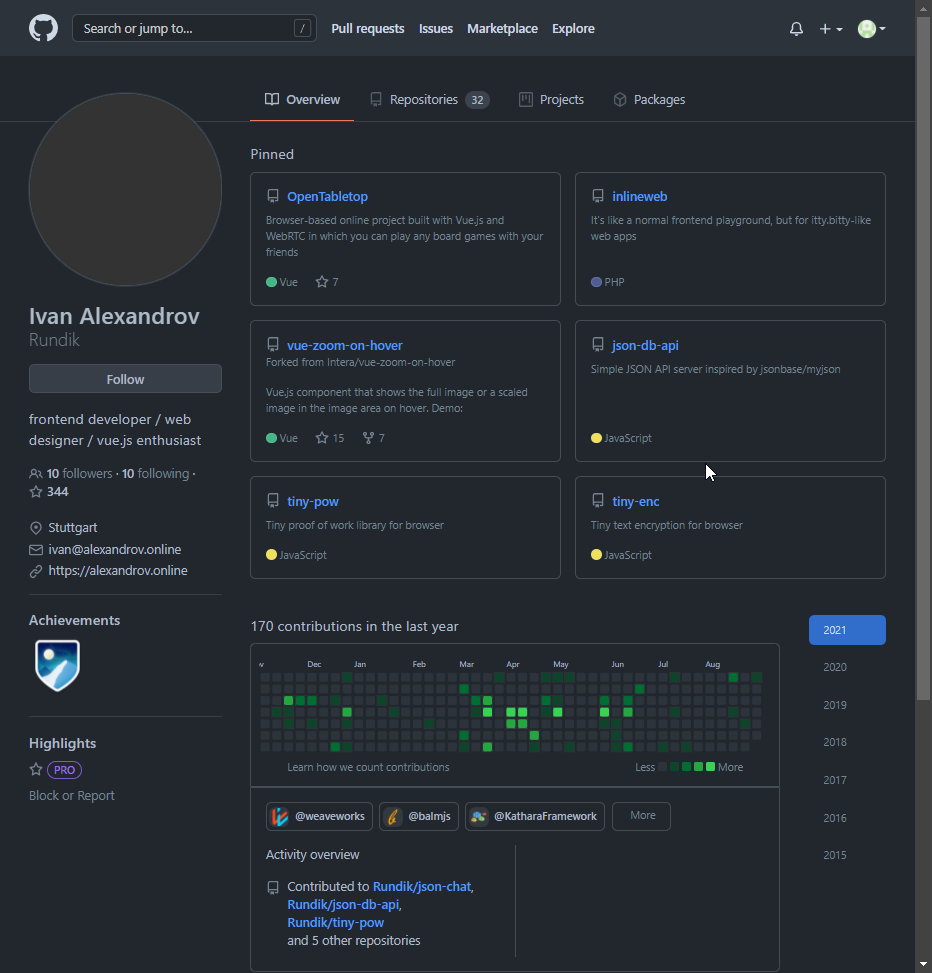Open Learn how we count contributions
Image resolution: width=932 pixels, height=973 pixels.
point(368,768)
